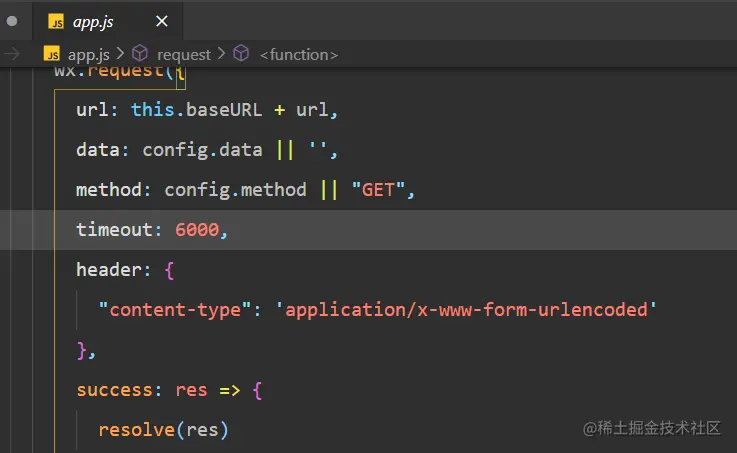Click the timeout value 6000
This screenshot has height=453, width=737.
coord(197,230)
